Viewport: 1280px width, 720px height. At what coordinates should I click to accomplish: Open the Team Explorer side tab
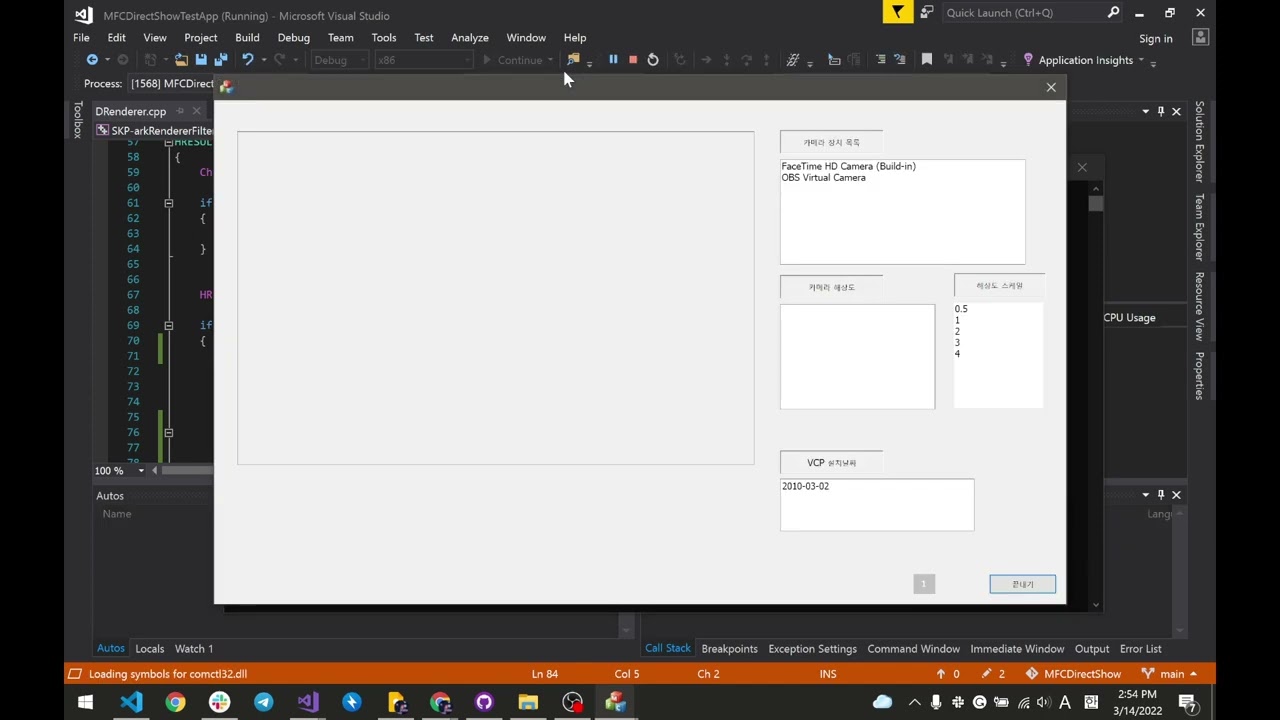(x=1199, y=228)
